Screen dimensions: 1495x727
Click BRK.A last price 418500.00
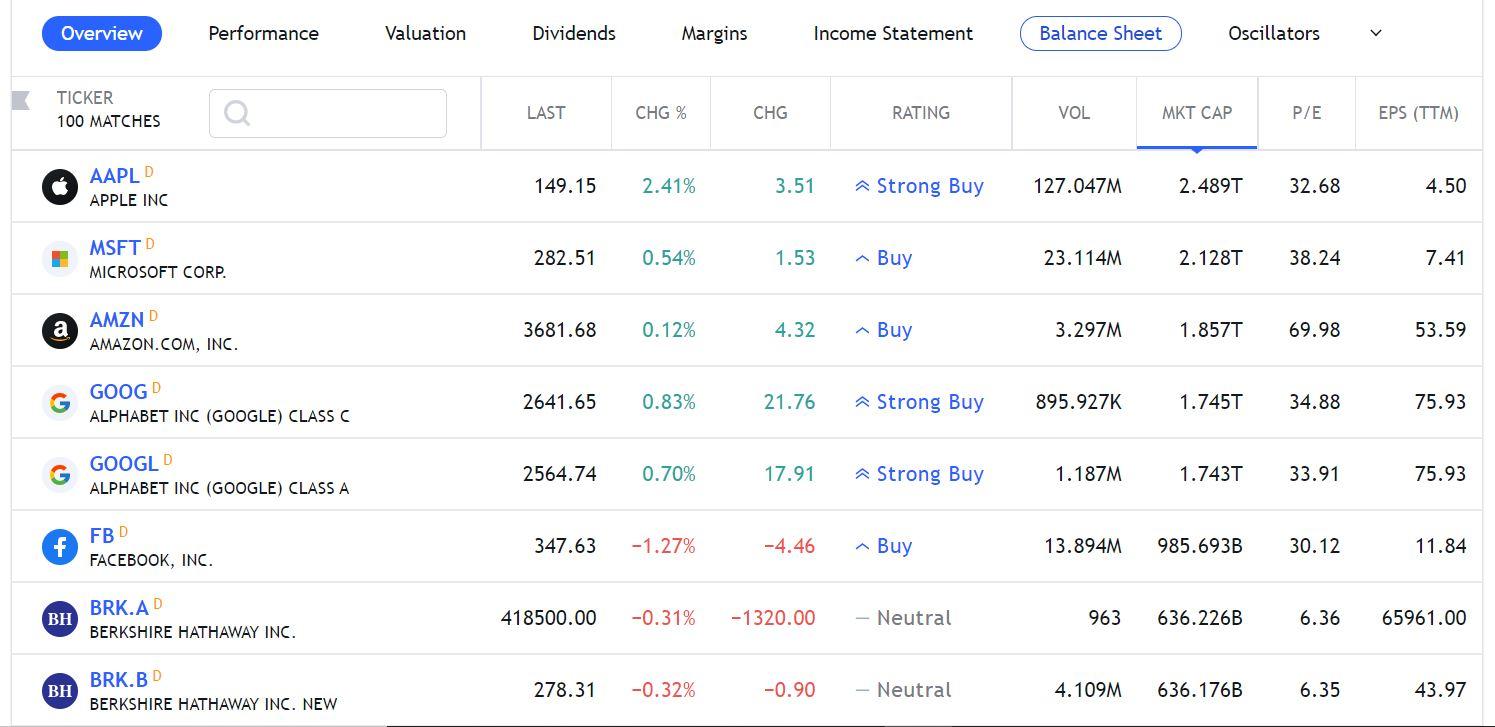[548, 618]
